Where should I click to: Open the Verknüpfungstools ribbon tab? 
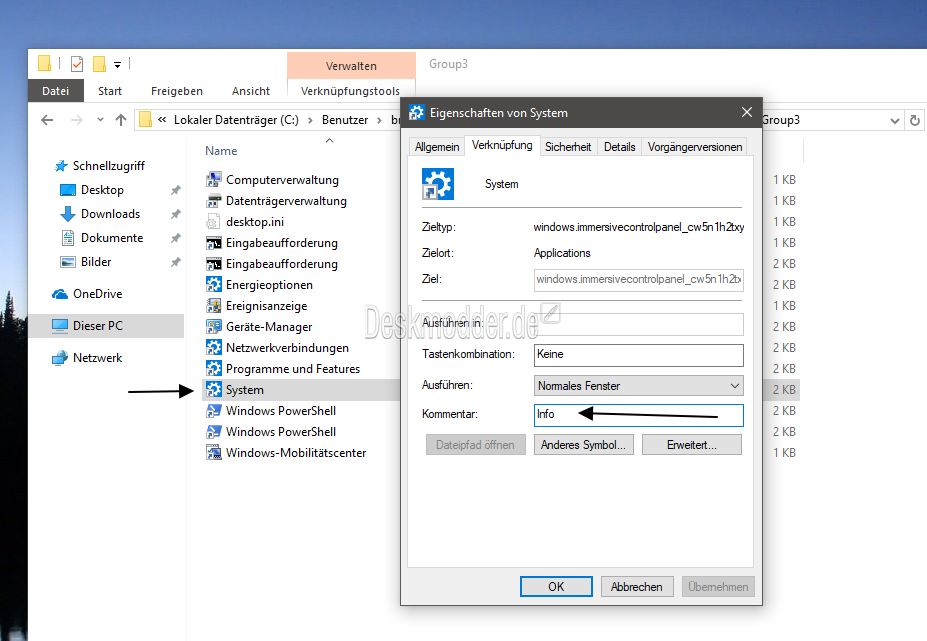click(x=351, y=91)
